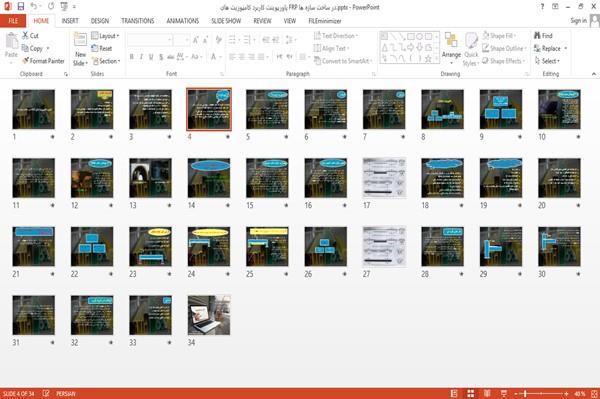Image resolution: width=600 pixels, height=399 pixels.
Task: Switch to the SLIDE SHOW tab
Action: coord(226,21)
